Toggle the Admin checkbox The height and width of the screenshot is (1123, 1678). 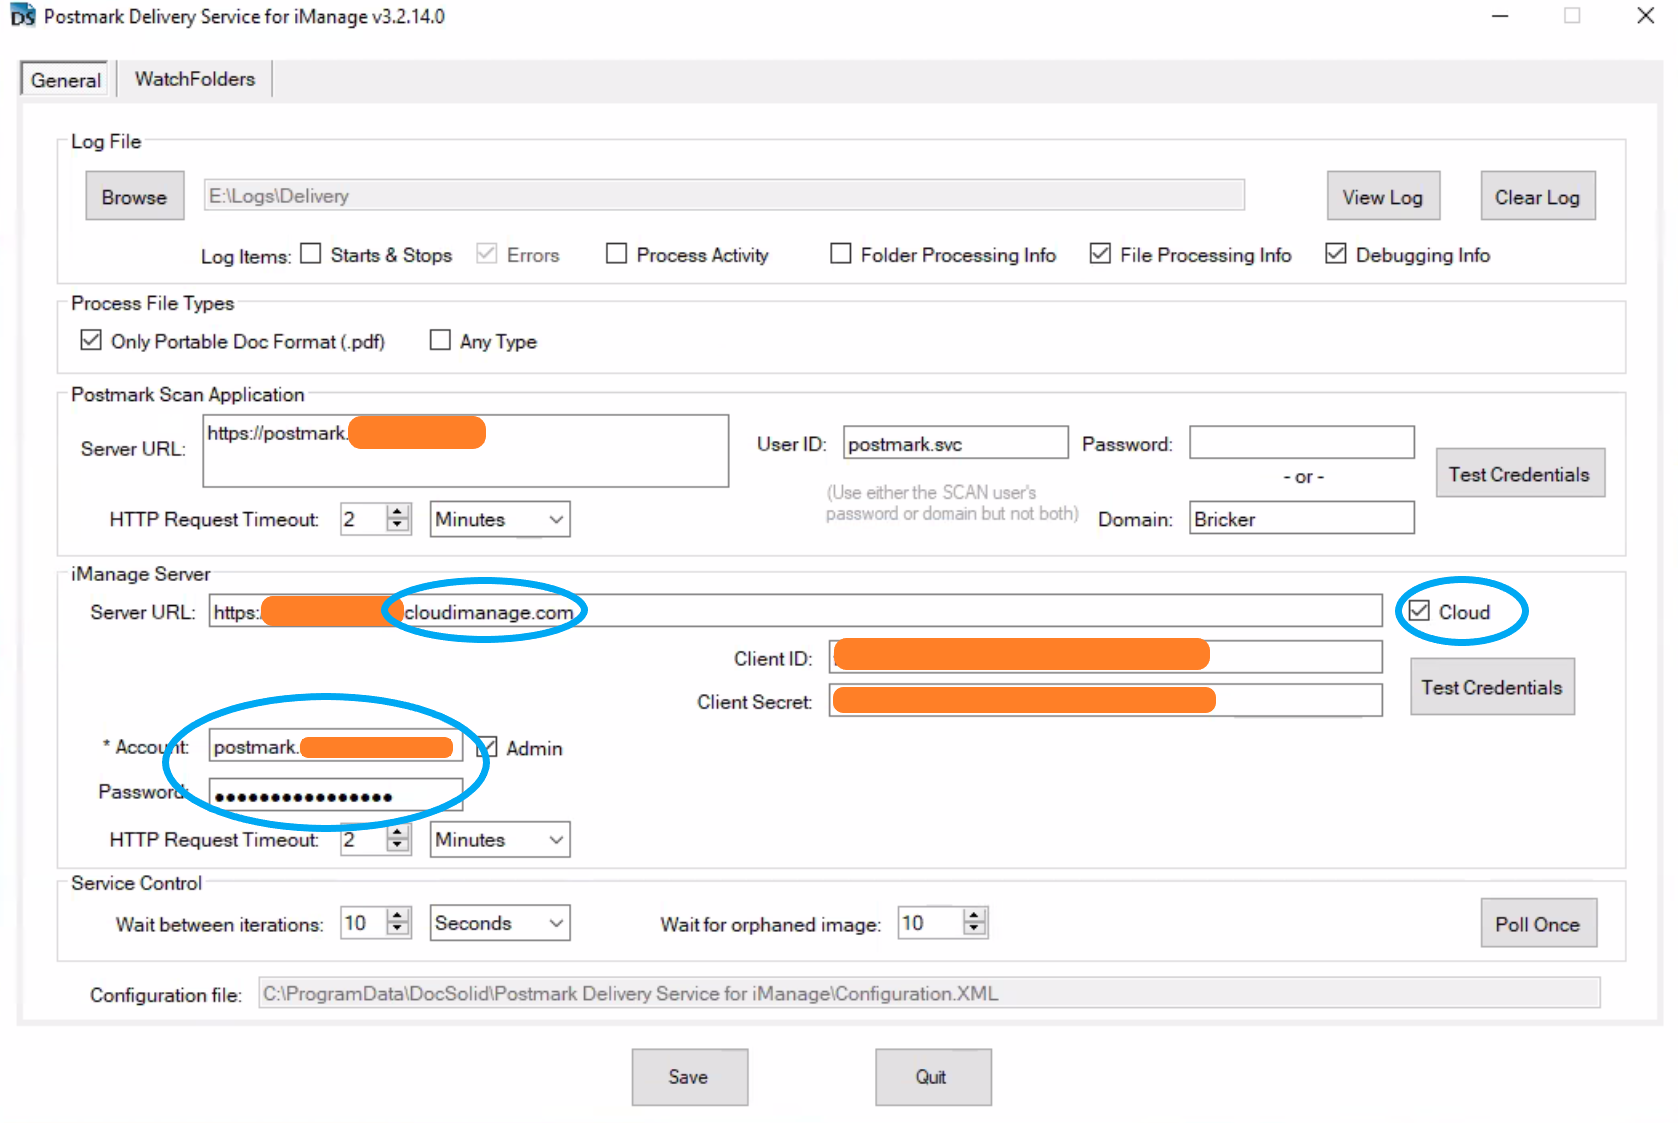487,747
